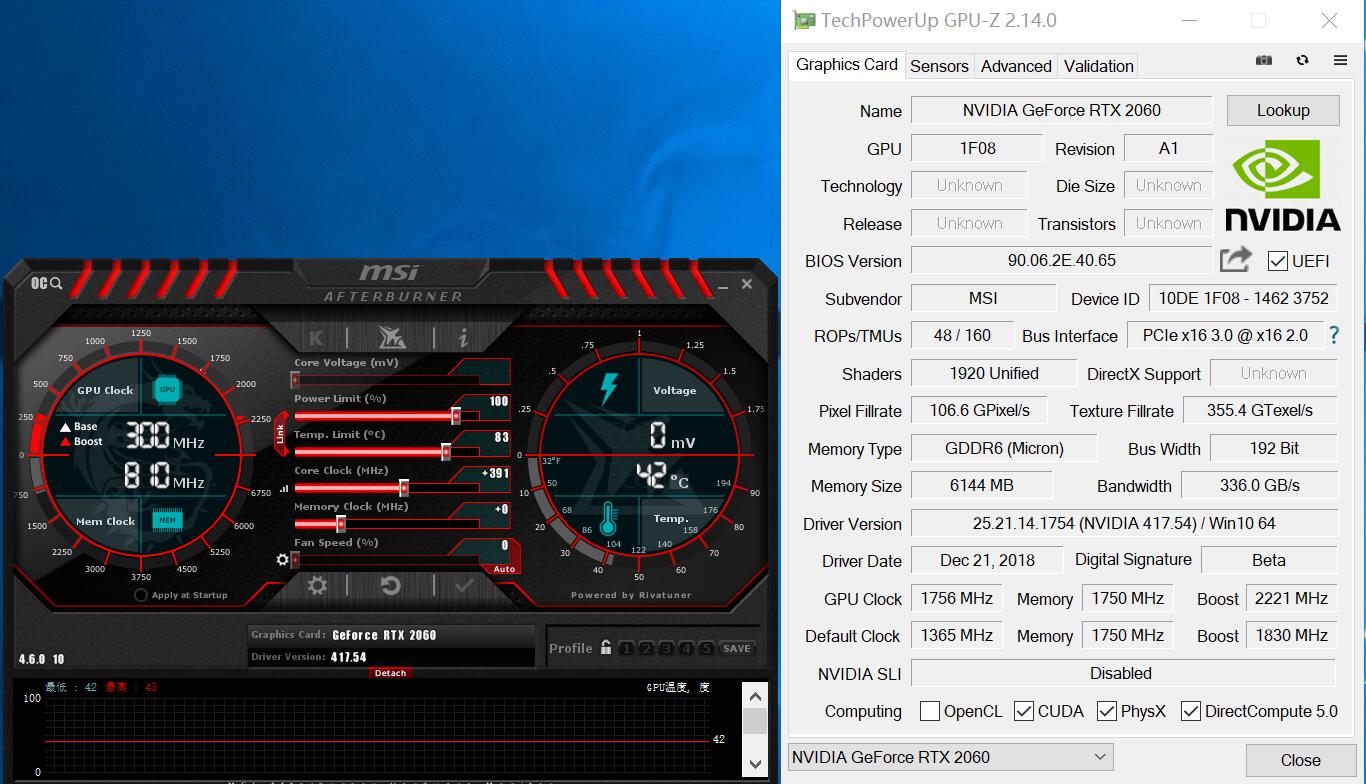This screenshot has width=1366, height=784.
Task: Open fan speed settings cog icon
Action: point(282,560)
